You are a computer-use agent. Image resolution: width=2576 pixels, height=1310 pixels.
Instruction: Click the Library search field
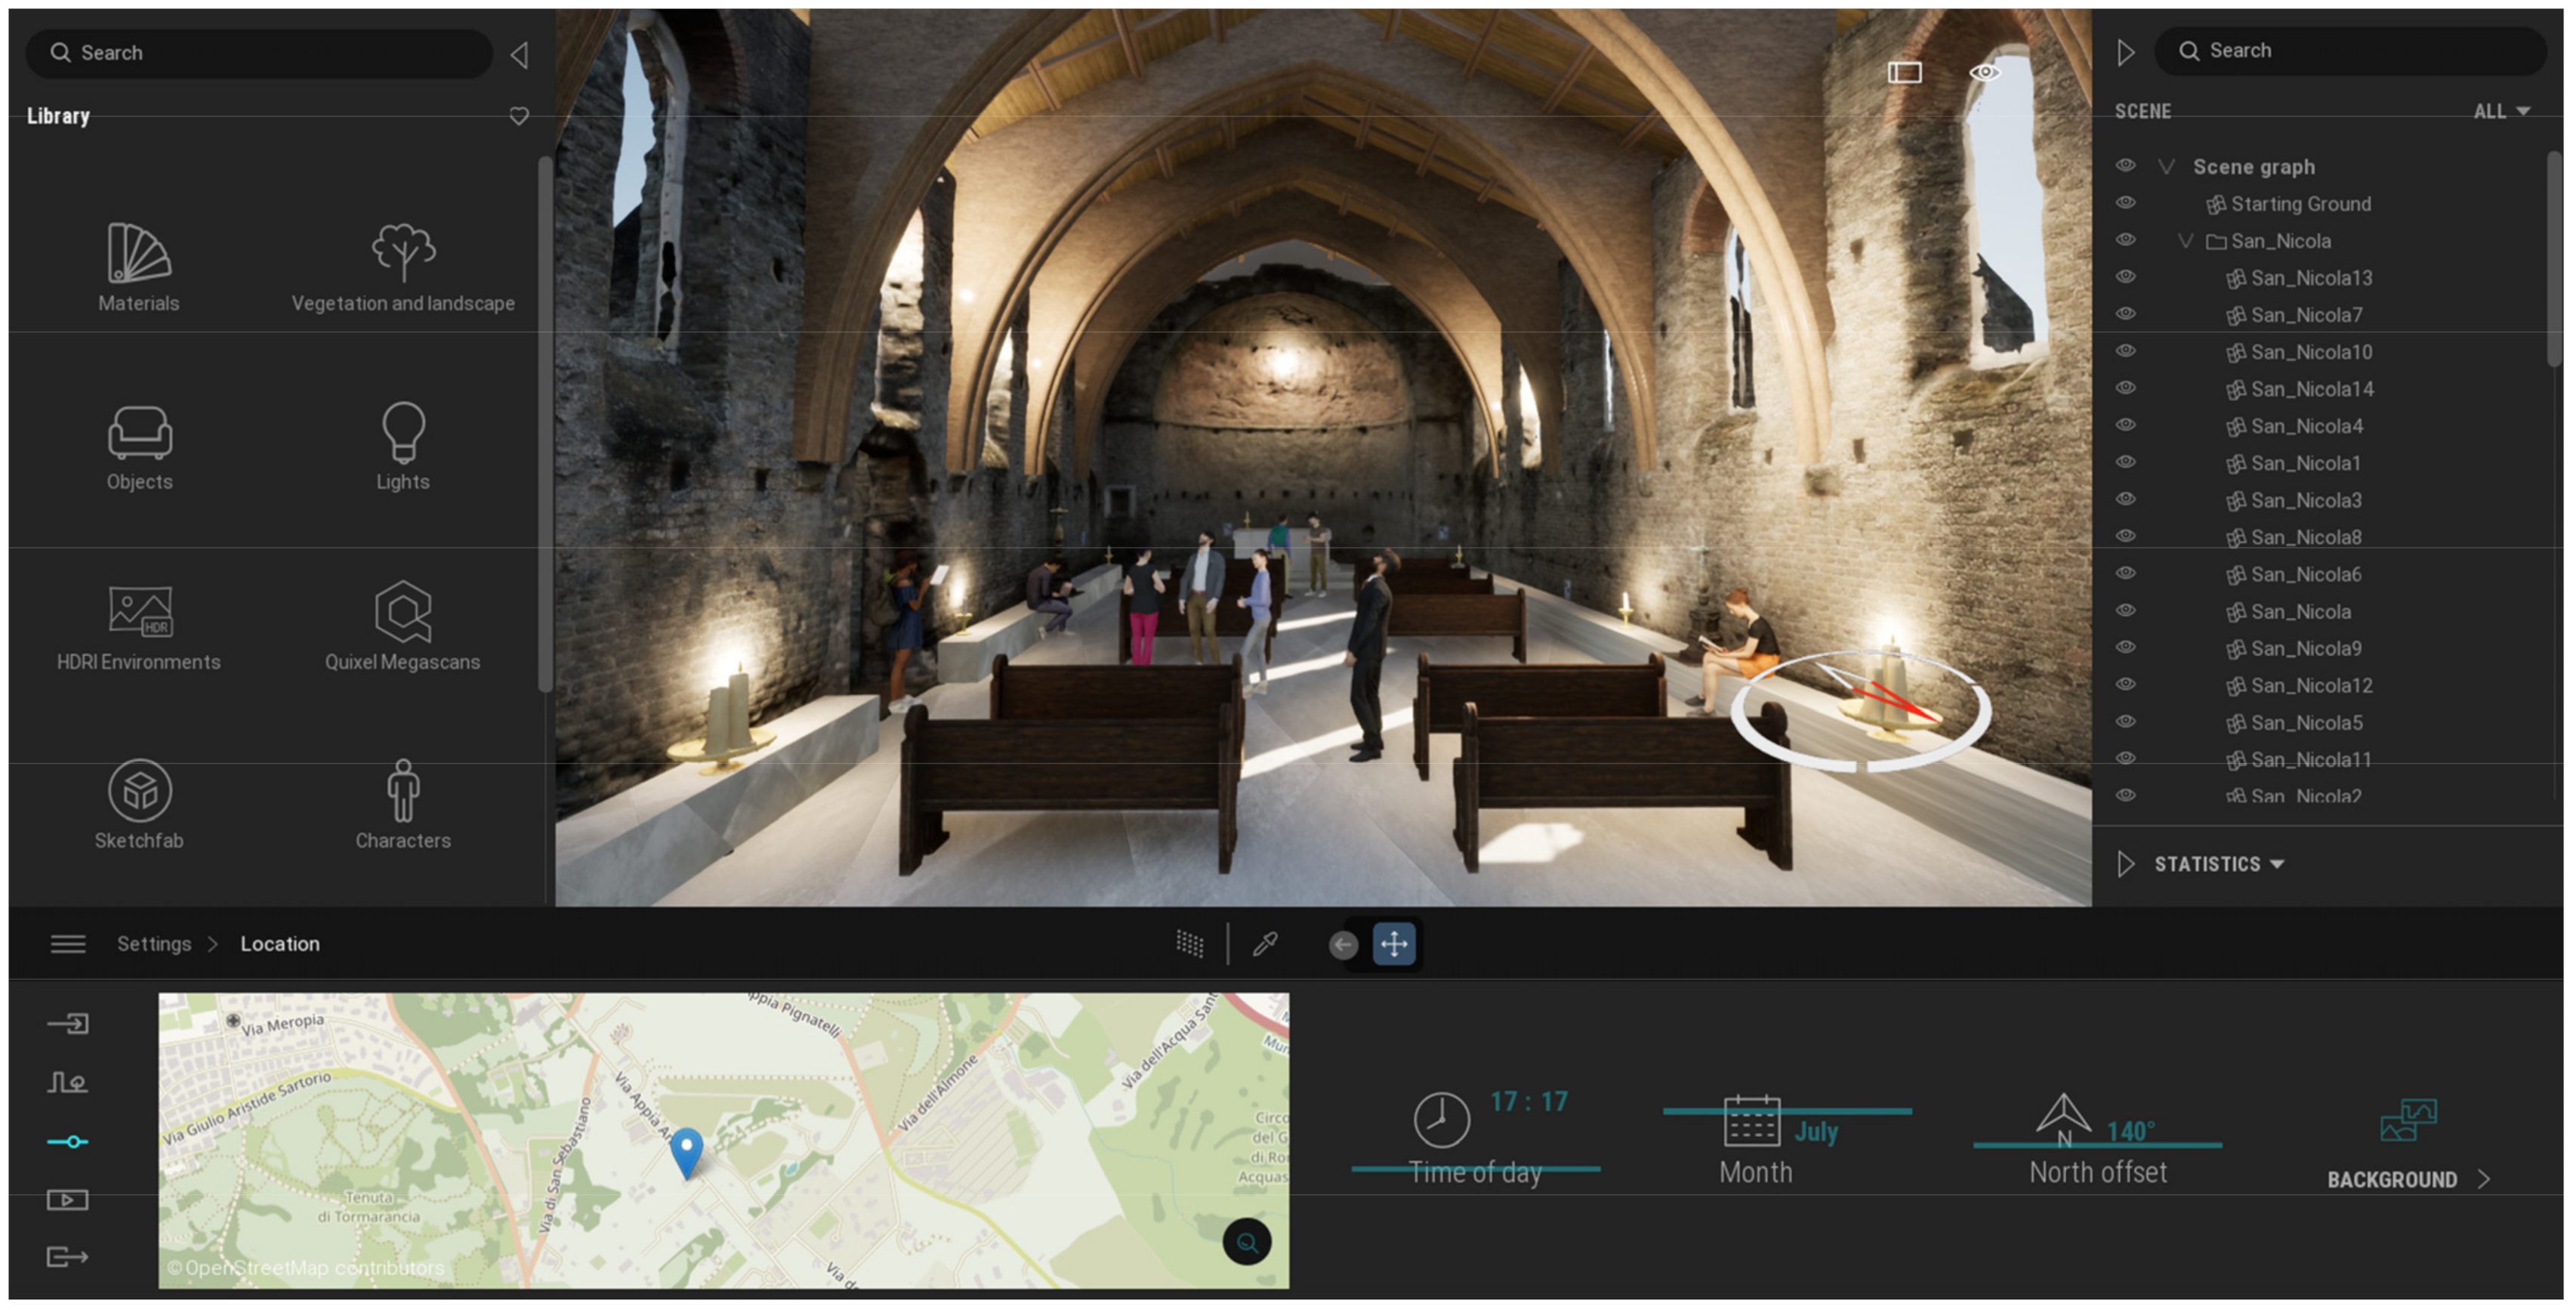pos(260,53)
